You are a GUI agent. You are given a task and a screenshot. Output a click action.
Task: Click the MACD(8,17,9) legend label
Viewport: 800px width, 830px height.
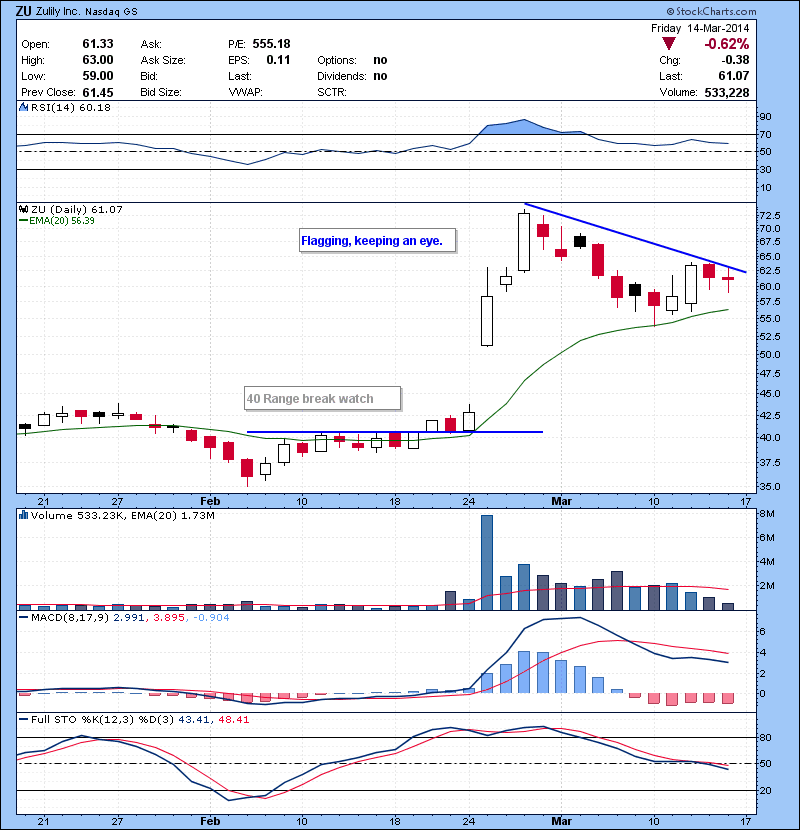point(69,617)
